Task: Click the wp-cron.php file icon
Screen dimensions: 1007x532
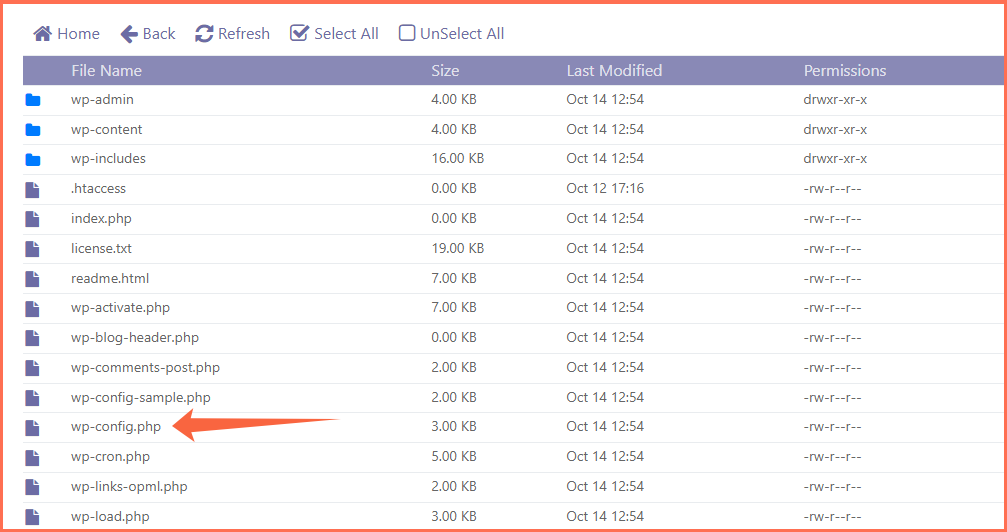Action: pos(32,457)
